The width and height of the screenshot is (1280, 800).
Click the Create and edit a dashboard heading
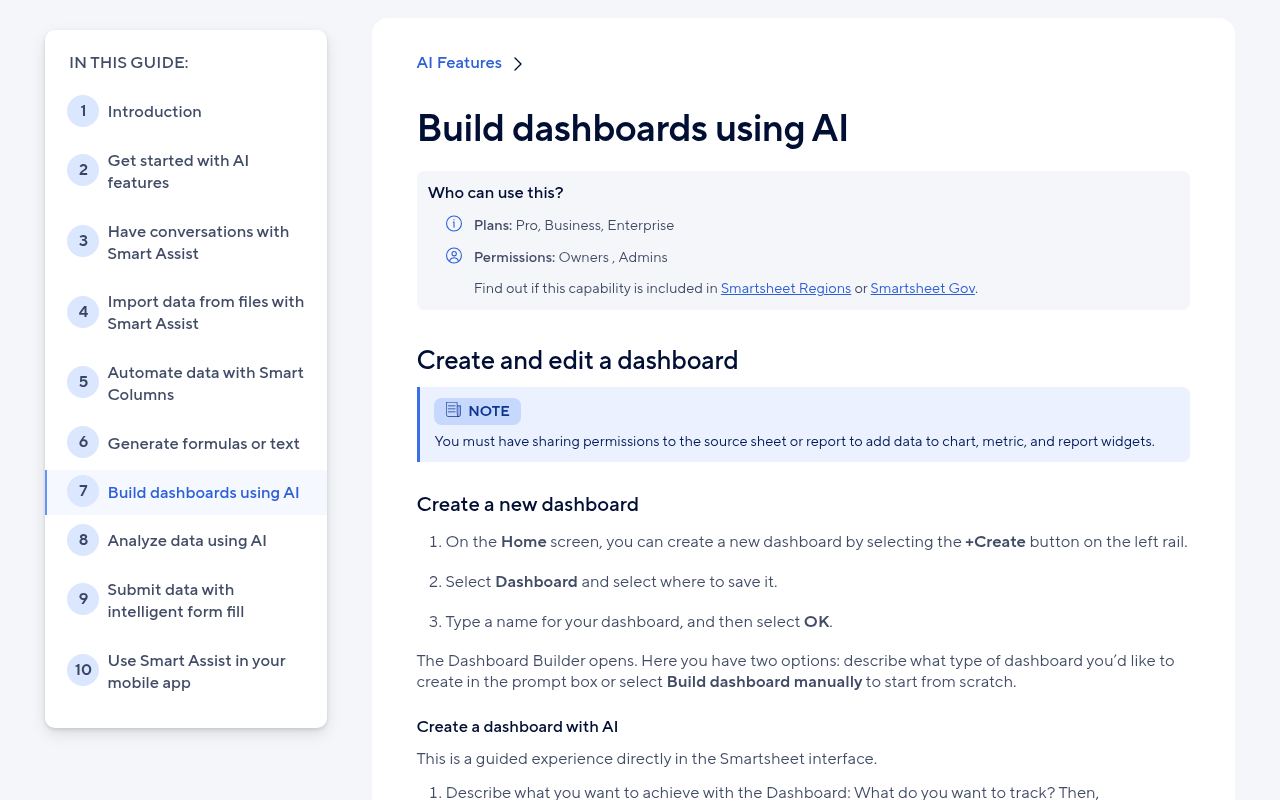pos(578,360)
